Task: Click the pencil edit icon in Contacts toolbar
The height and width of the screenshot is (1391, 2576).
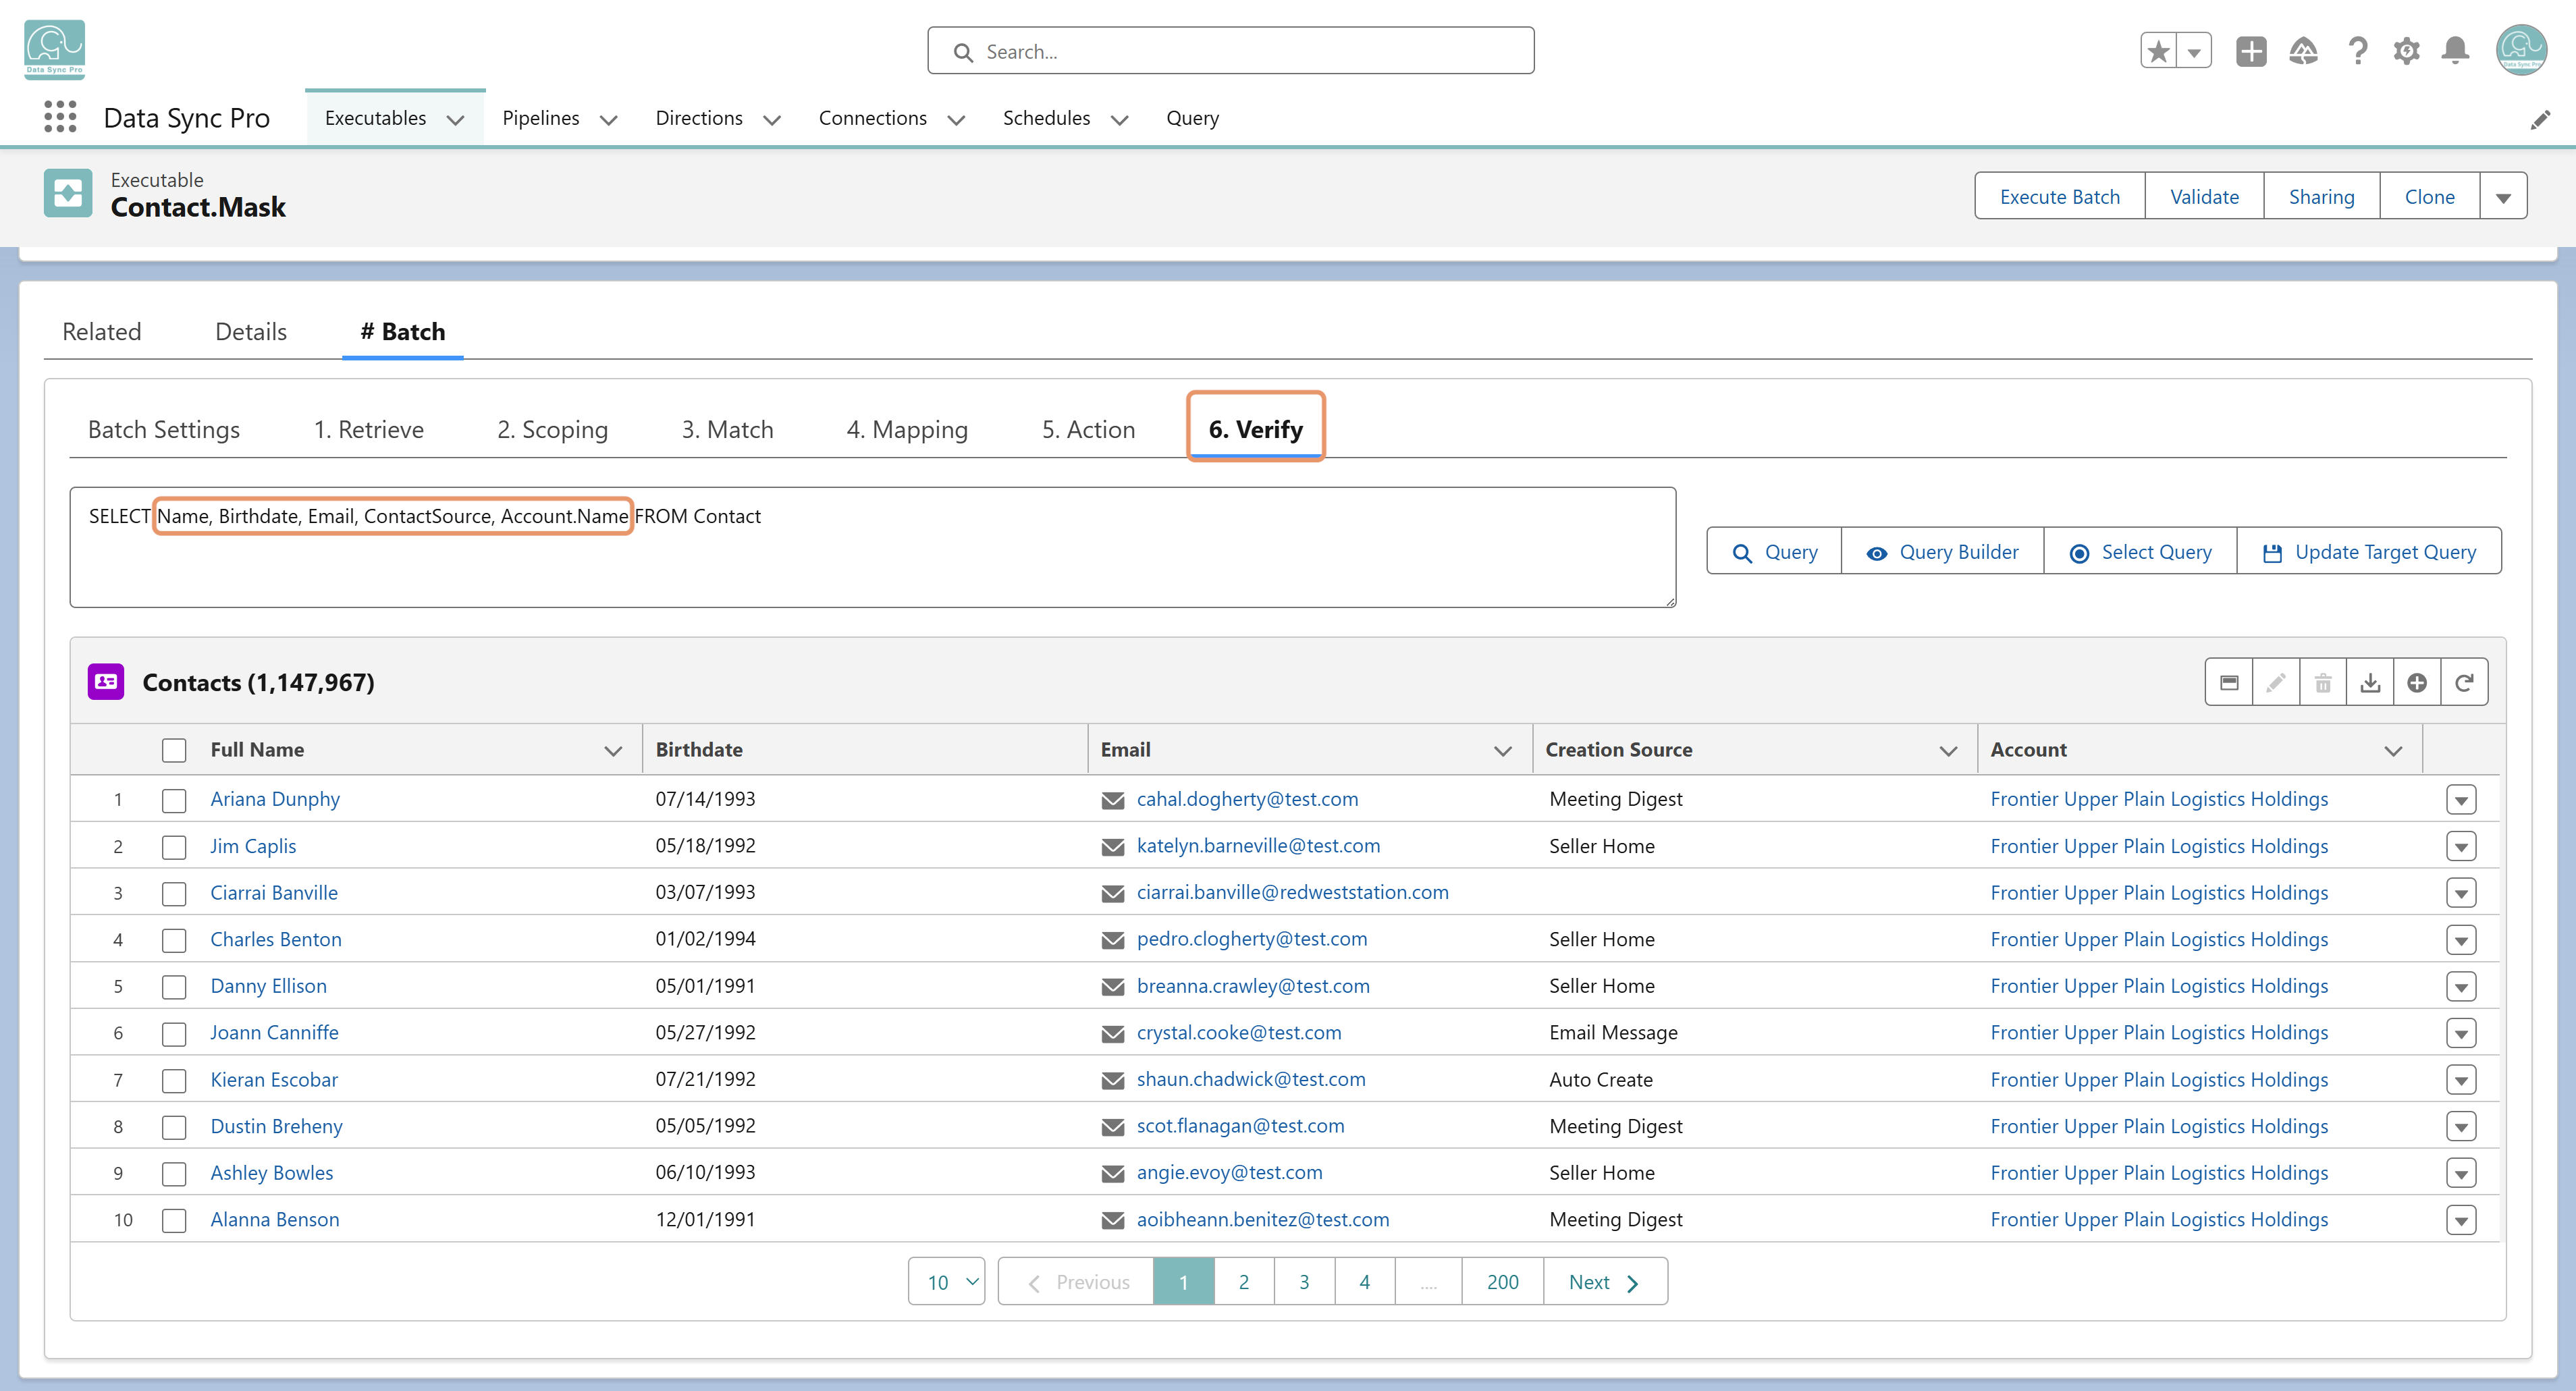Action: 2276,683
